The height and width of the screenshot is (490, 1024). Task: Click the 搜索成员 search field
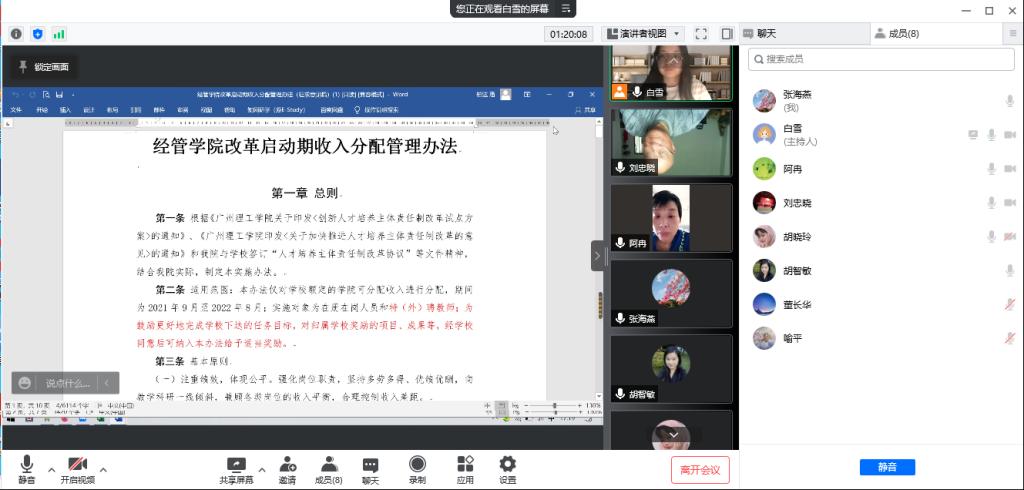pos(880,59)
